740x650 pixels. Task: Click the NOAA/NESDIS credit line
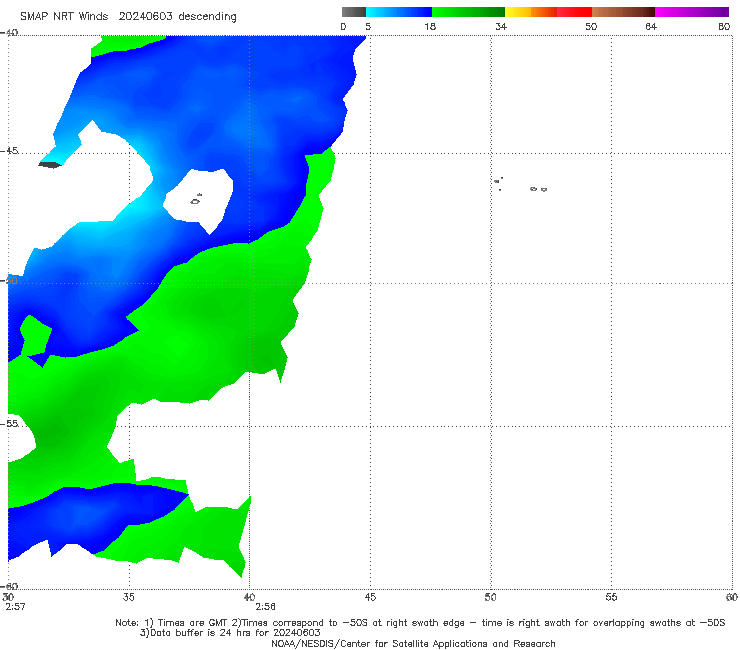tap(413, 643)
